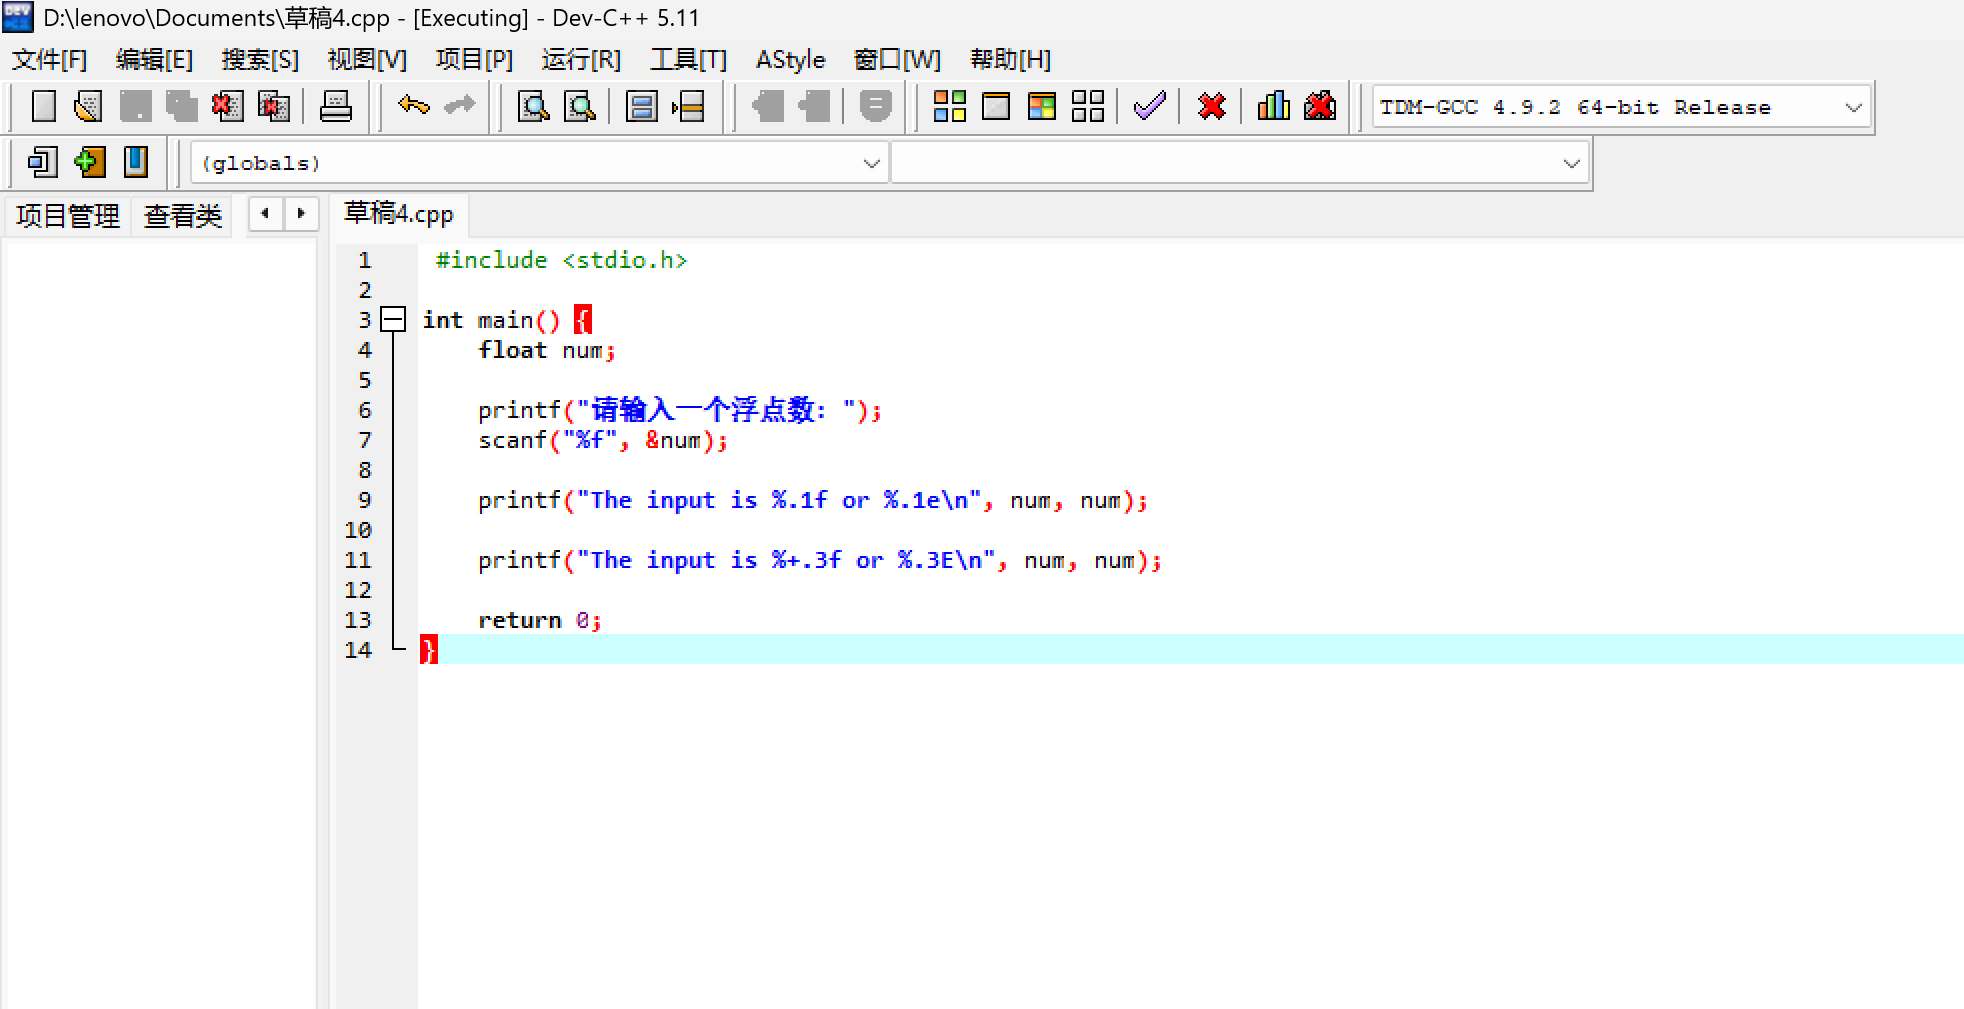This screenshot has width=1964, height=1009.
Task: Click the Dev-C++ app icon in title bar
Action: [18, 17]
